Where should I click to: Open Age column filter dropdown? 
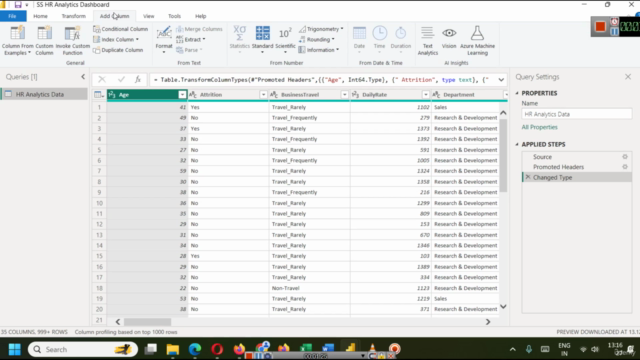(x=182, y=95)
